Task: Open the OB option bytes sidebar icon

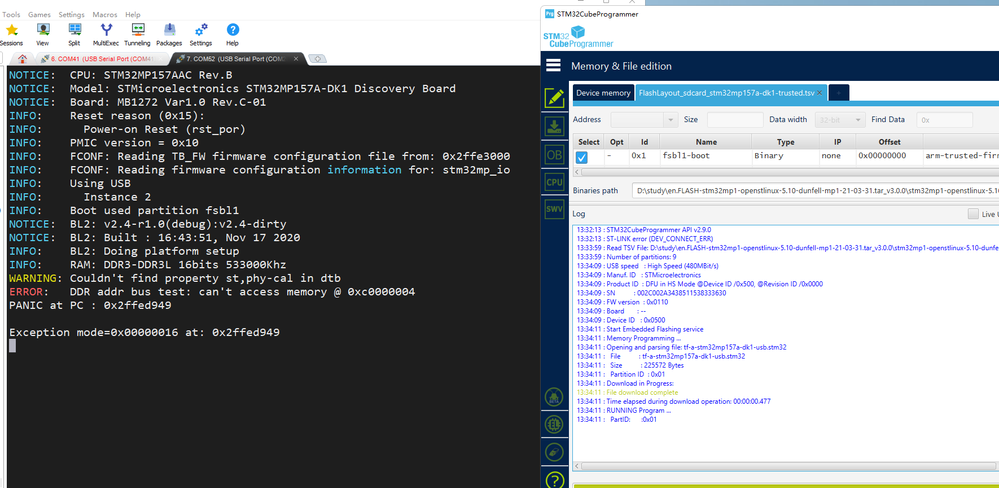Action: 554,154
